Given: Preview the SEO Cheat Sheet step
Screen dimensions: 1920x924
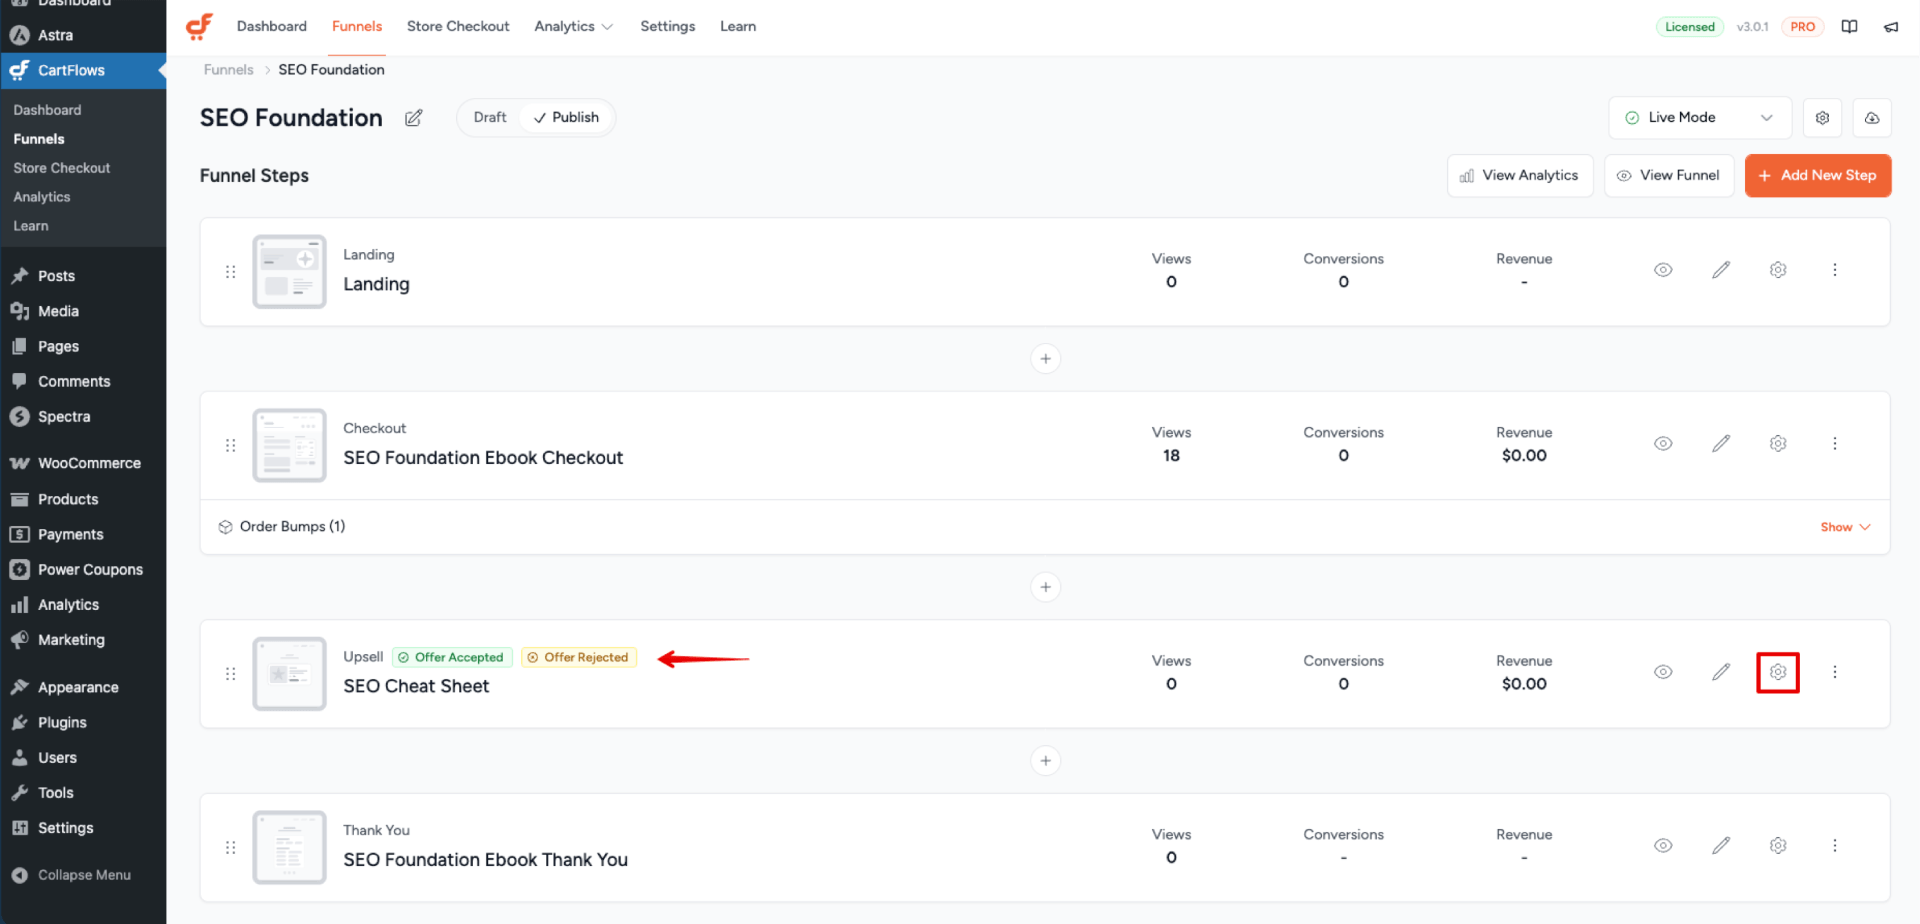Looking at the screenshot, I should point(1663,672).
